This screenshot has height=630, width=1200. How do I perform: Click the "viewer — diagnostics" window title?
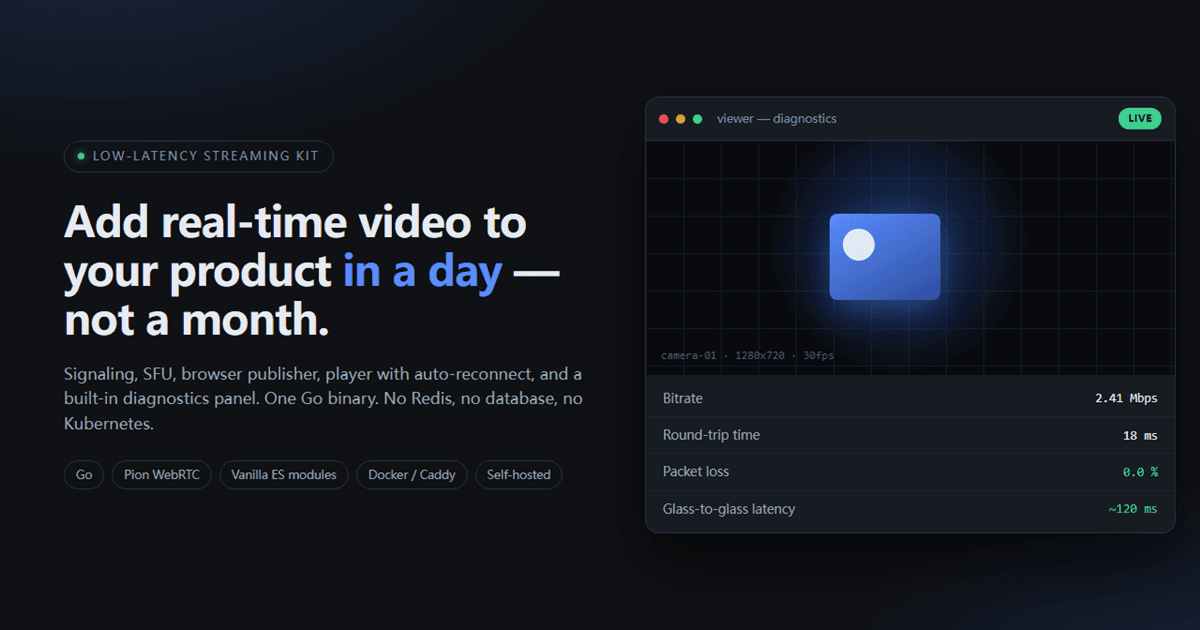[x=777, y=119]
